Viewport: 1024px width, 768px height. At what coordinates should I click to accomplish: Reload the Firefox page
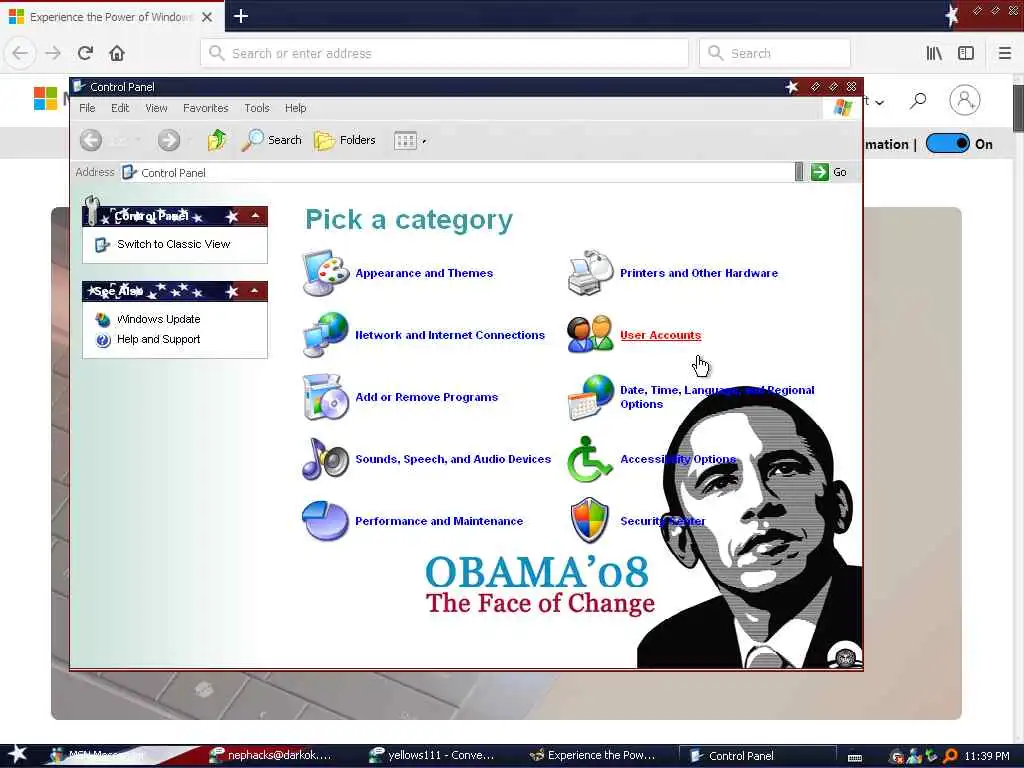tap(86, 53)
